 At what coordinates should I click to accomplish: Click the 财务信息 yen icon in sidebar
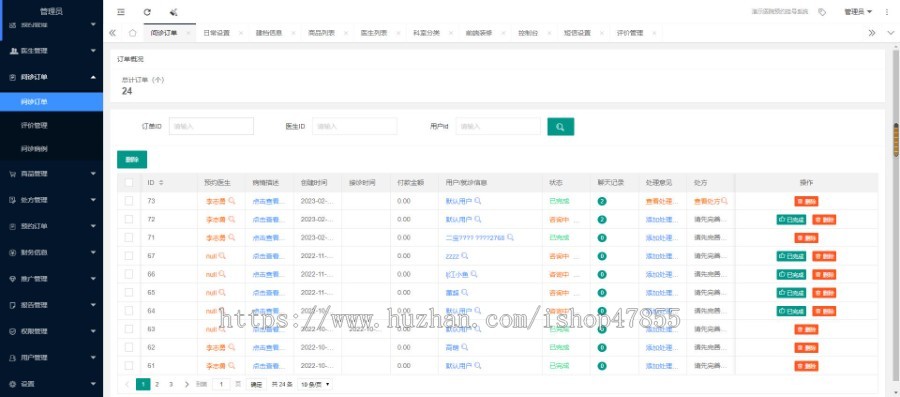(x=13, y=252)
